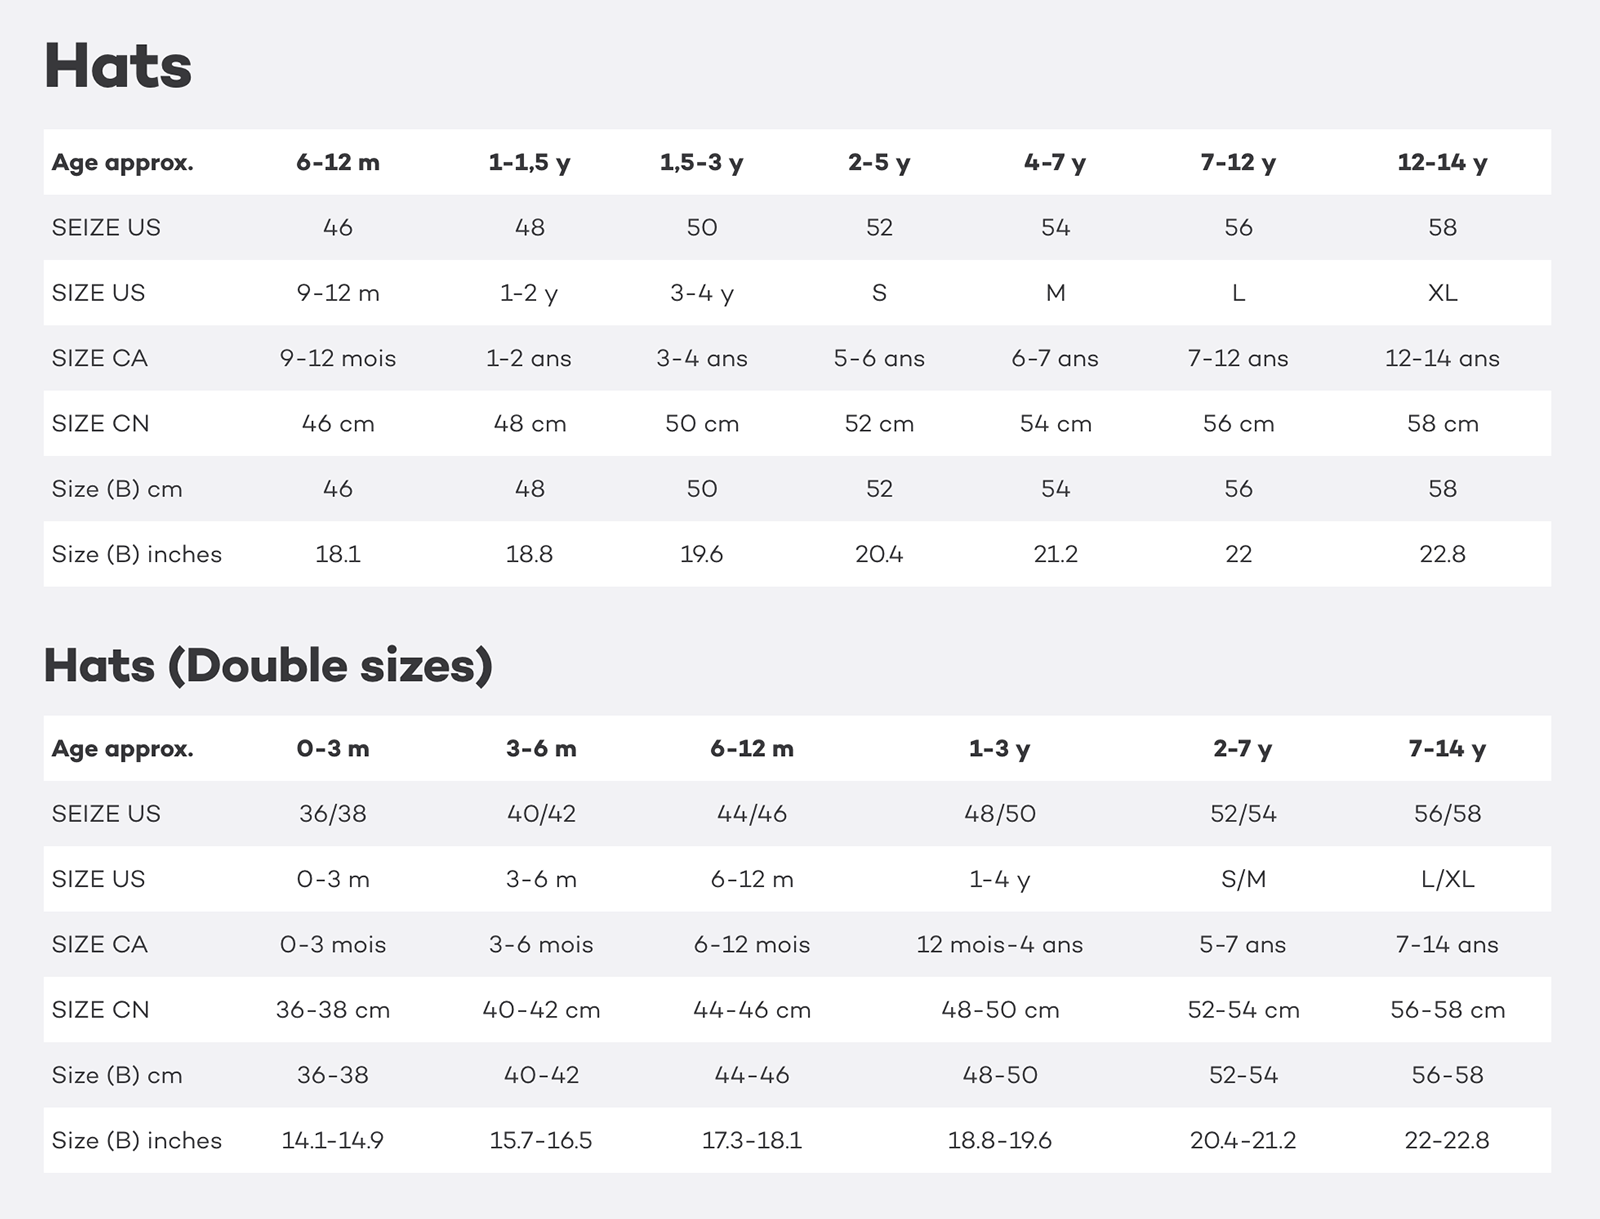Select the L/XL size value

pyautogui.click(x=1447, y=879)
